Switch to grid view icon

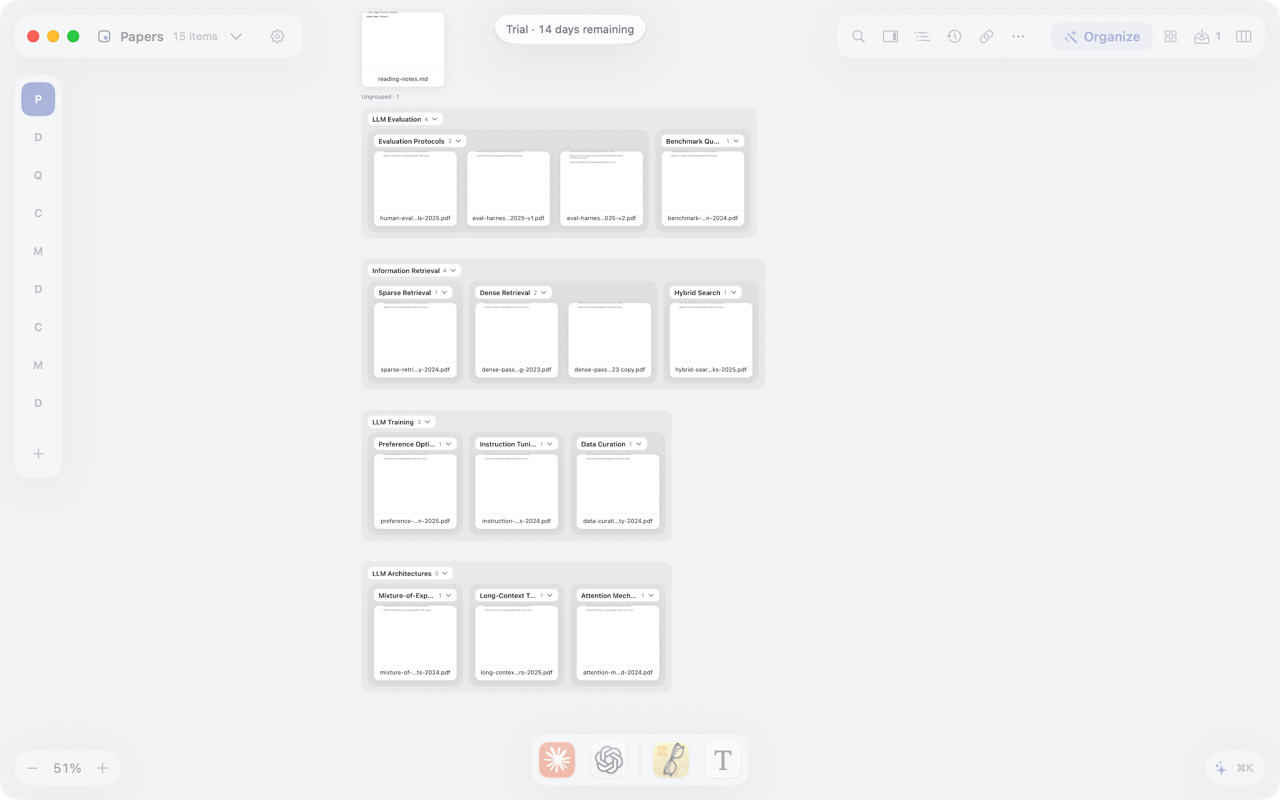click(1170, 37)
